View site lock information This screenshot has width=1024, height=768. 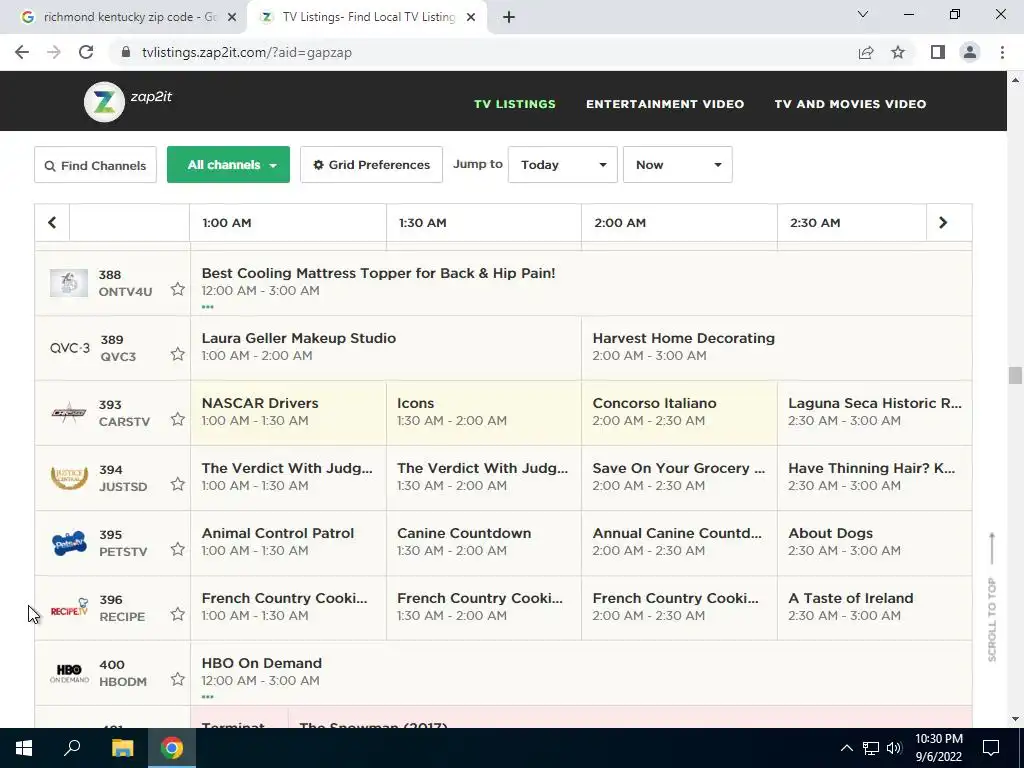coord(126,52)
